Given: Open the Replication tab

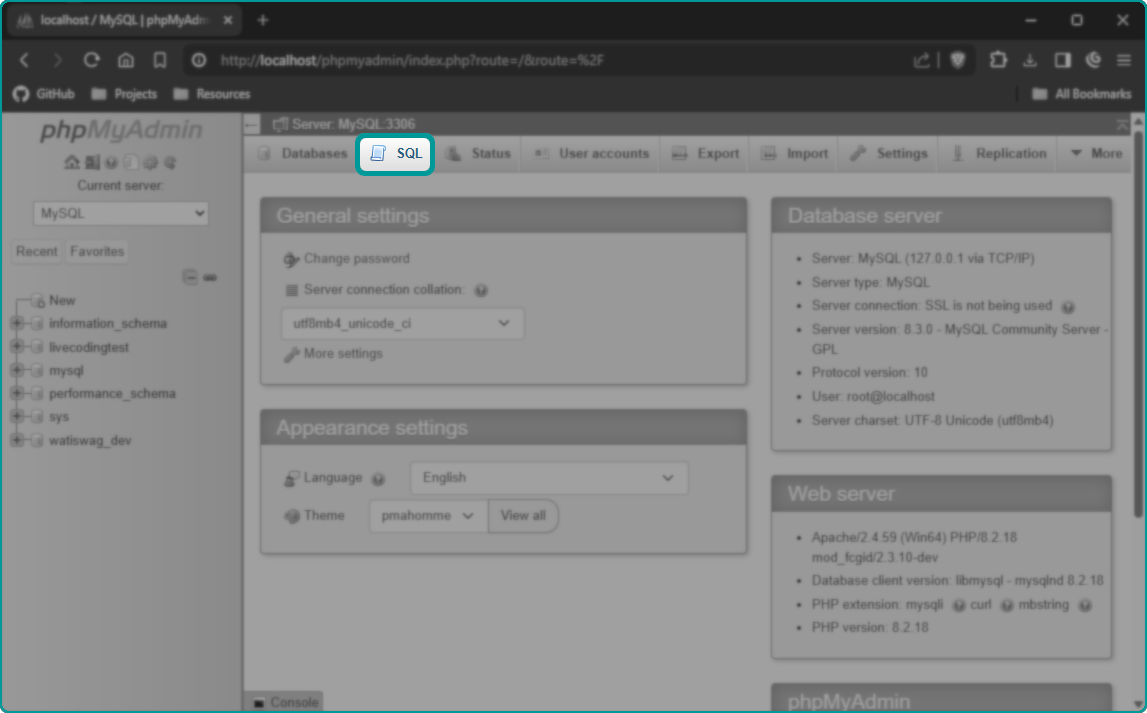Looking at the screenshot, I should pos(999,154).
